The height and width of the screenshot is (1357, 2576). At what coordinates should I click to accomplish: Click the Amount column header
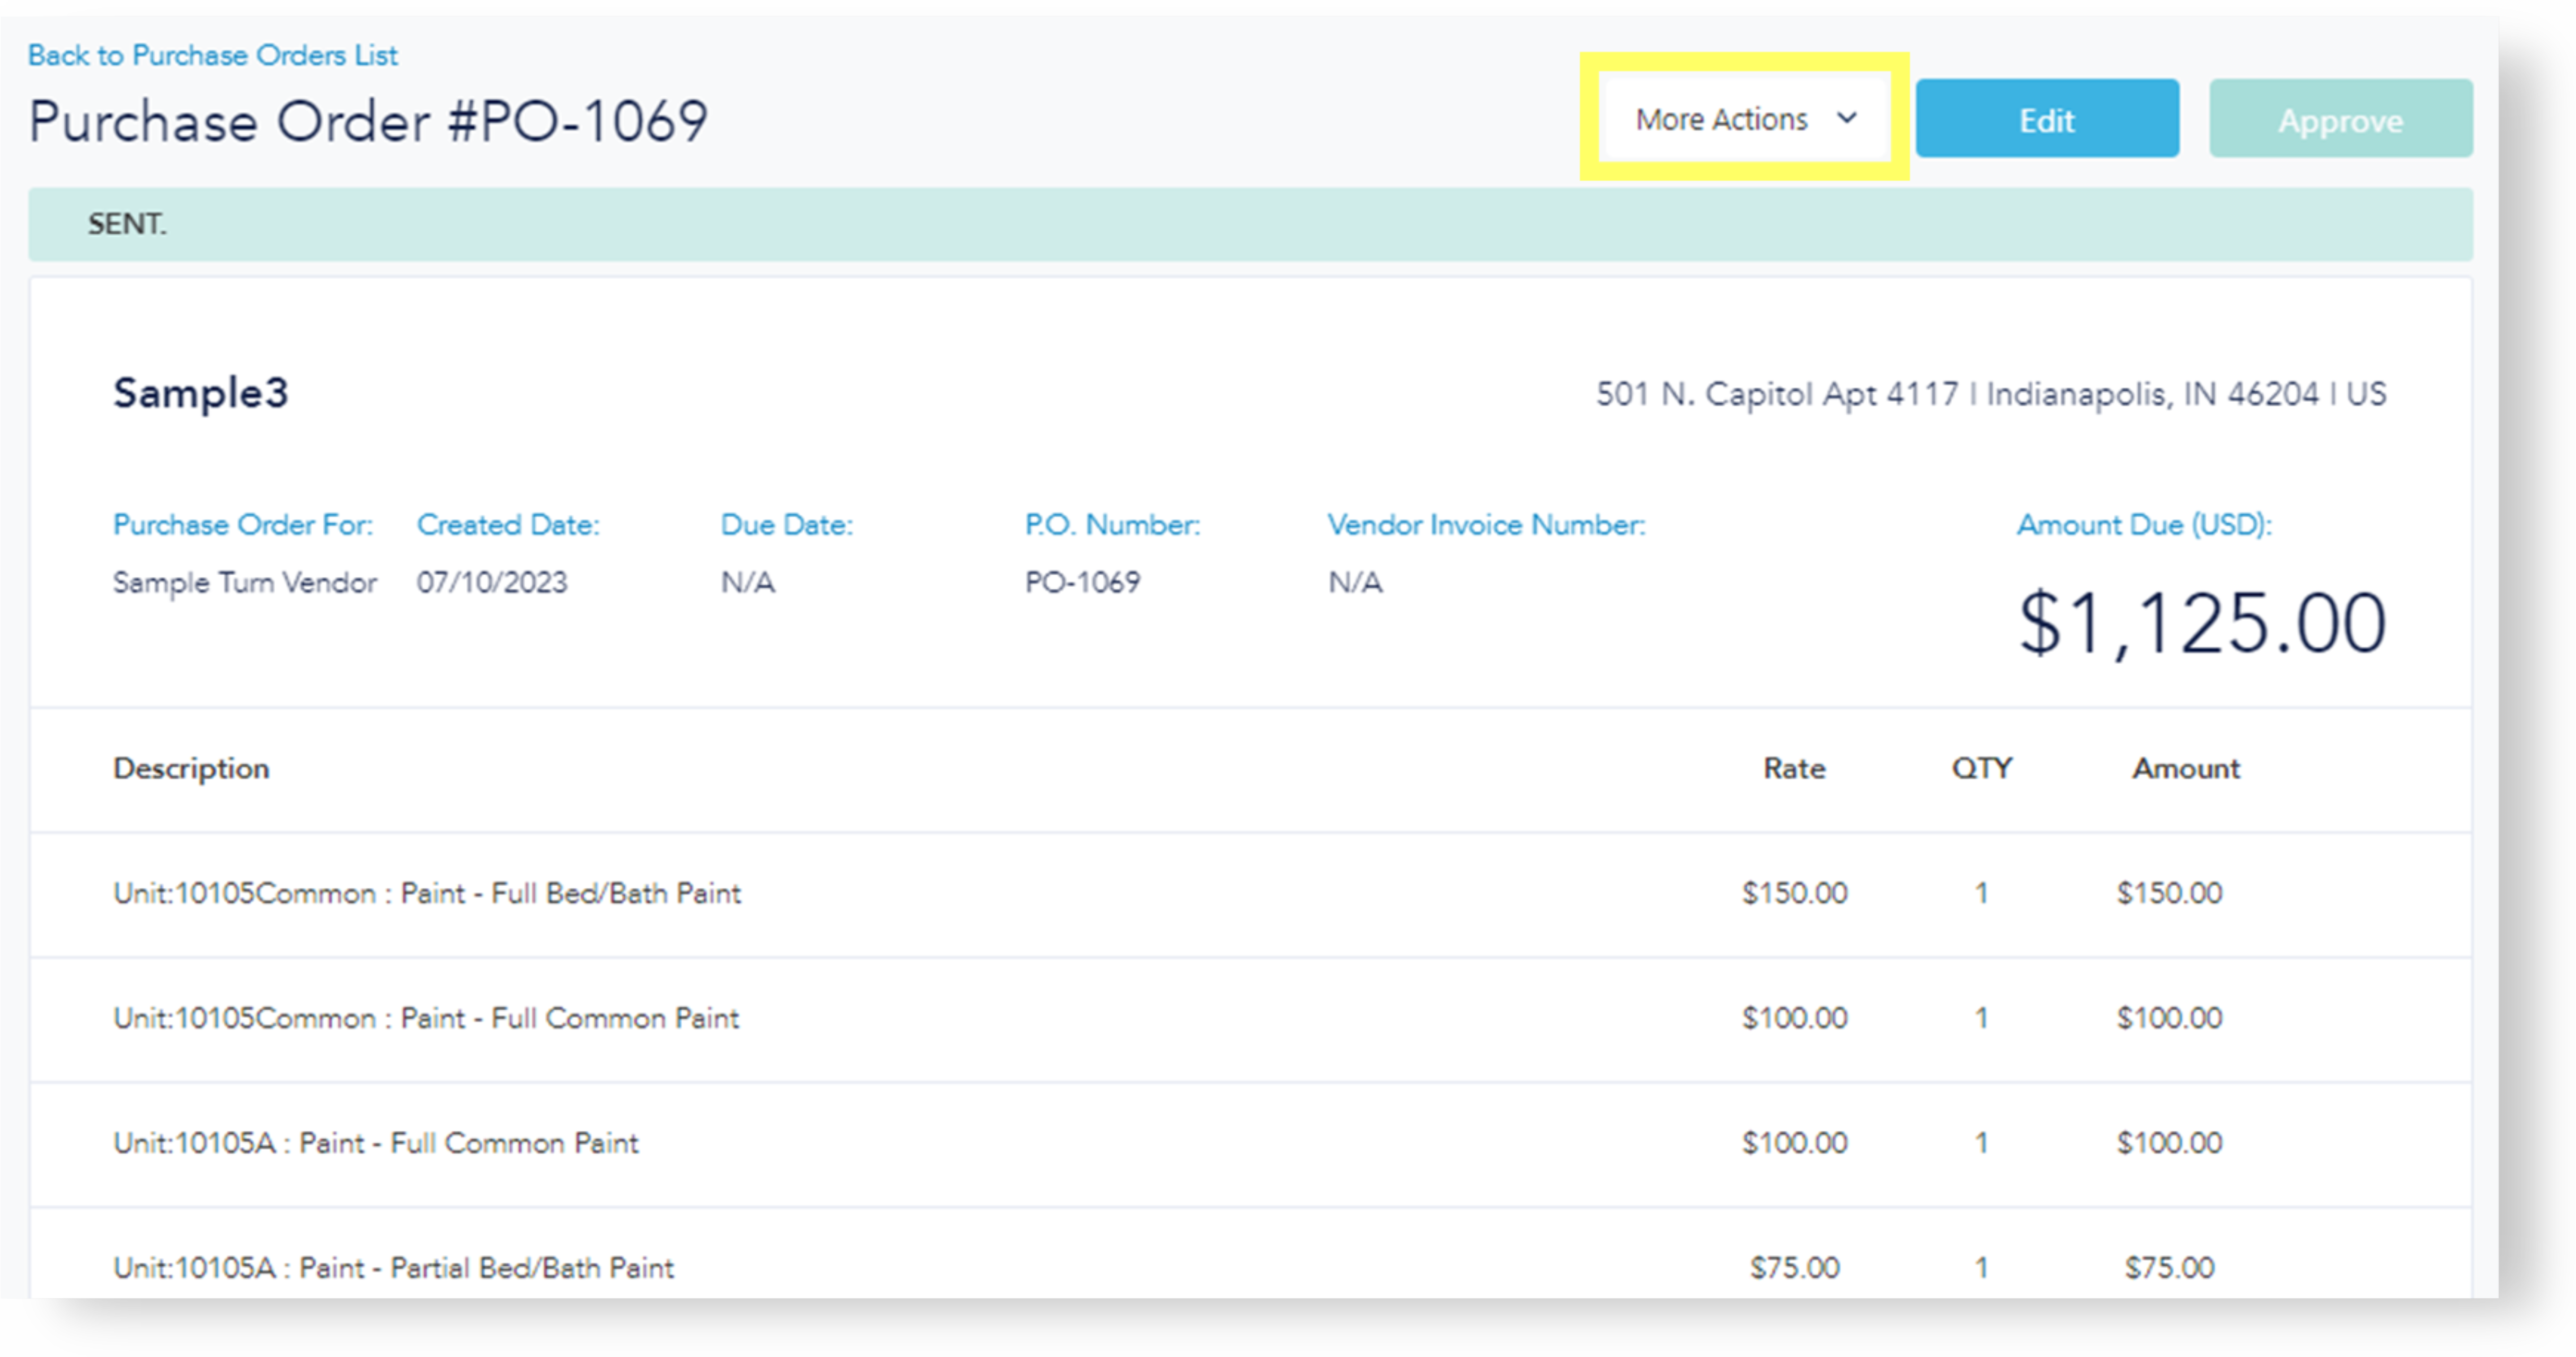2185,768
